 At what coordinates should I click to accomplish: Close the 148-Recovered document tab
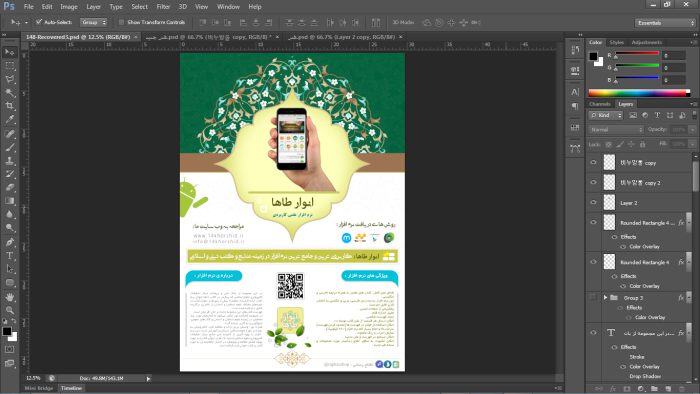[x=136, y=37]
